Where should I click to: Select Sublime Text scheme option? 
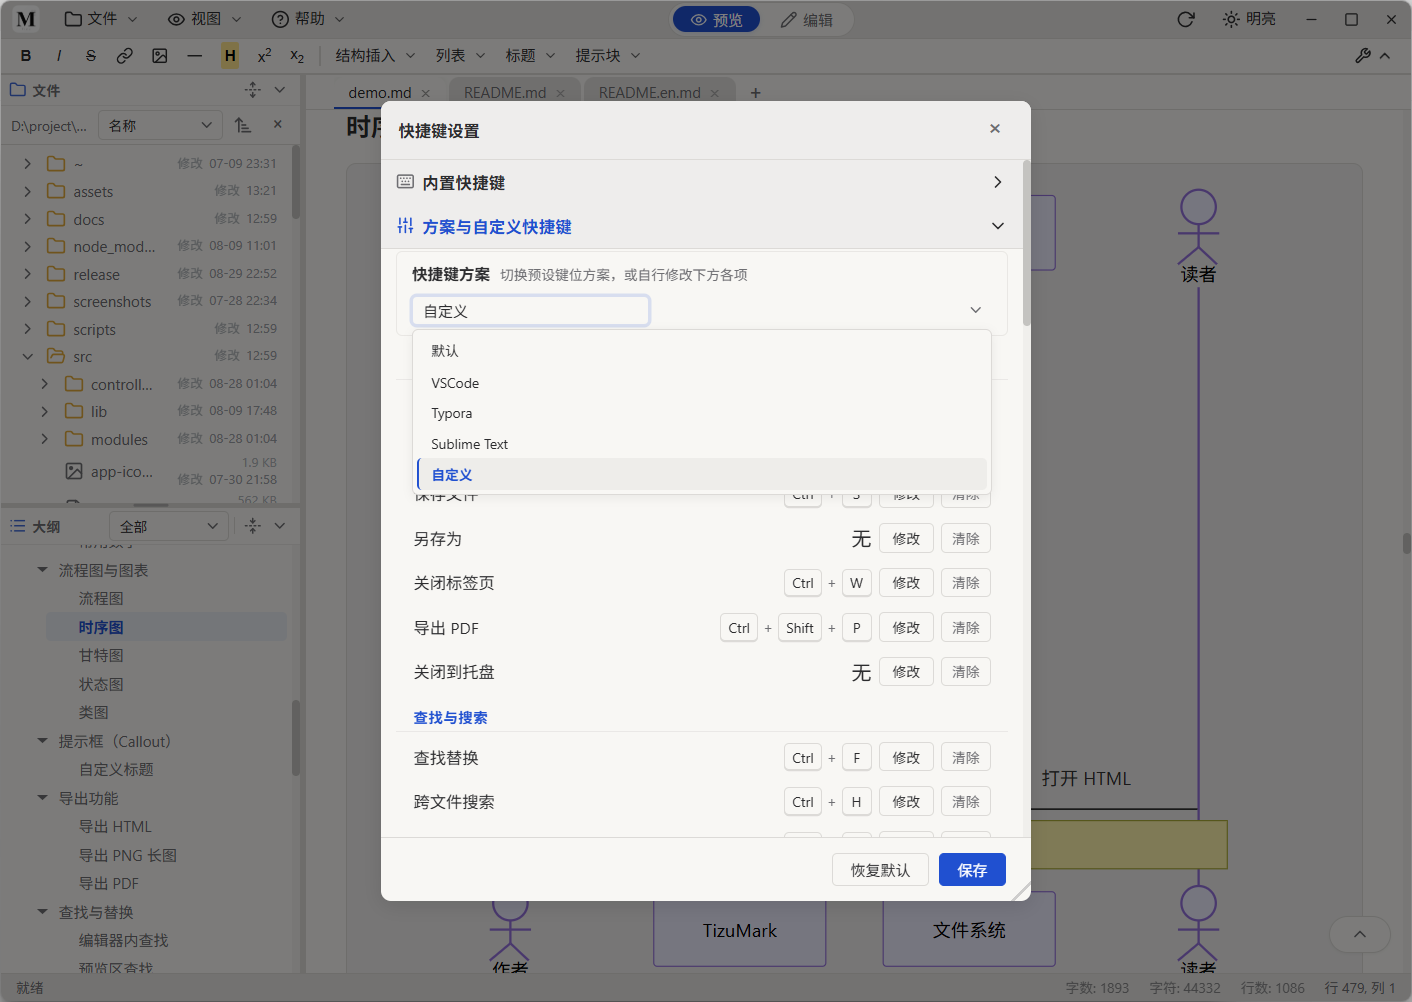pos(702,444)
